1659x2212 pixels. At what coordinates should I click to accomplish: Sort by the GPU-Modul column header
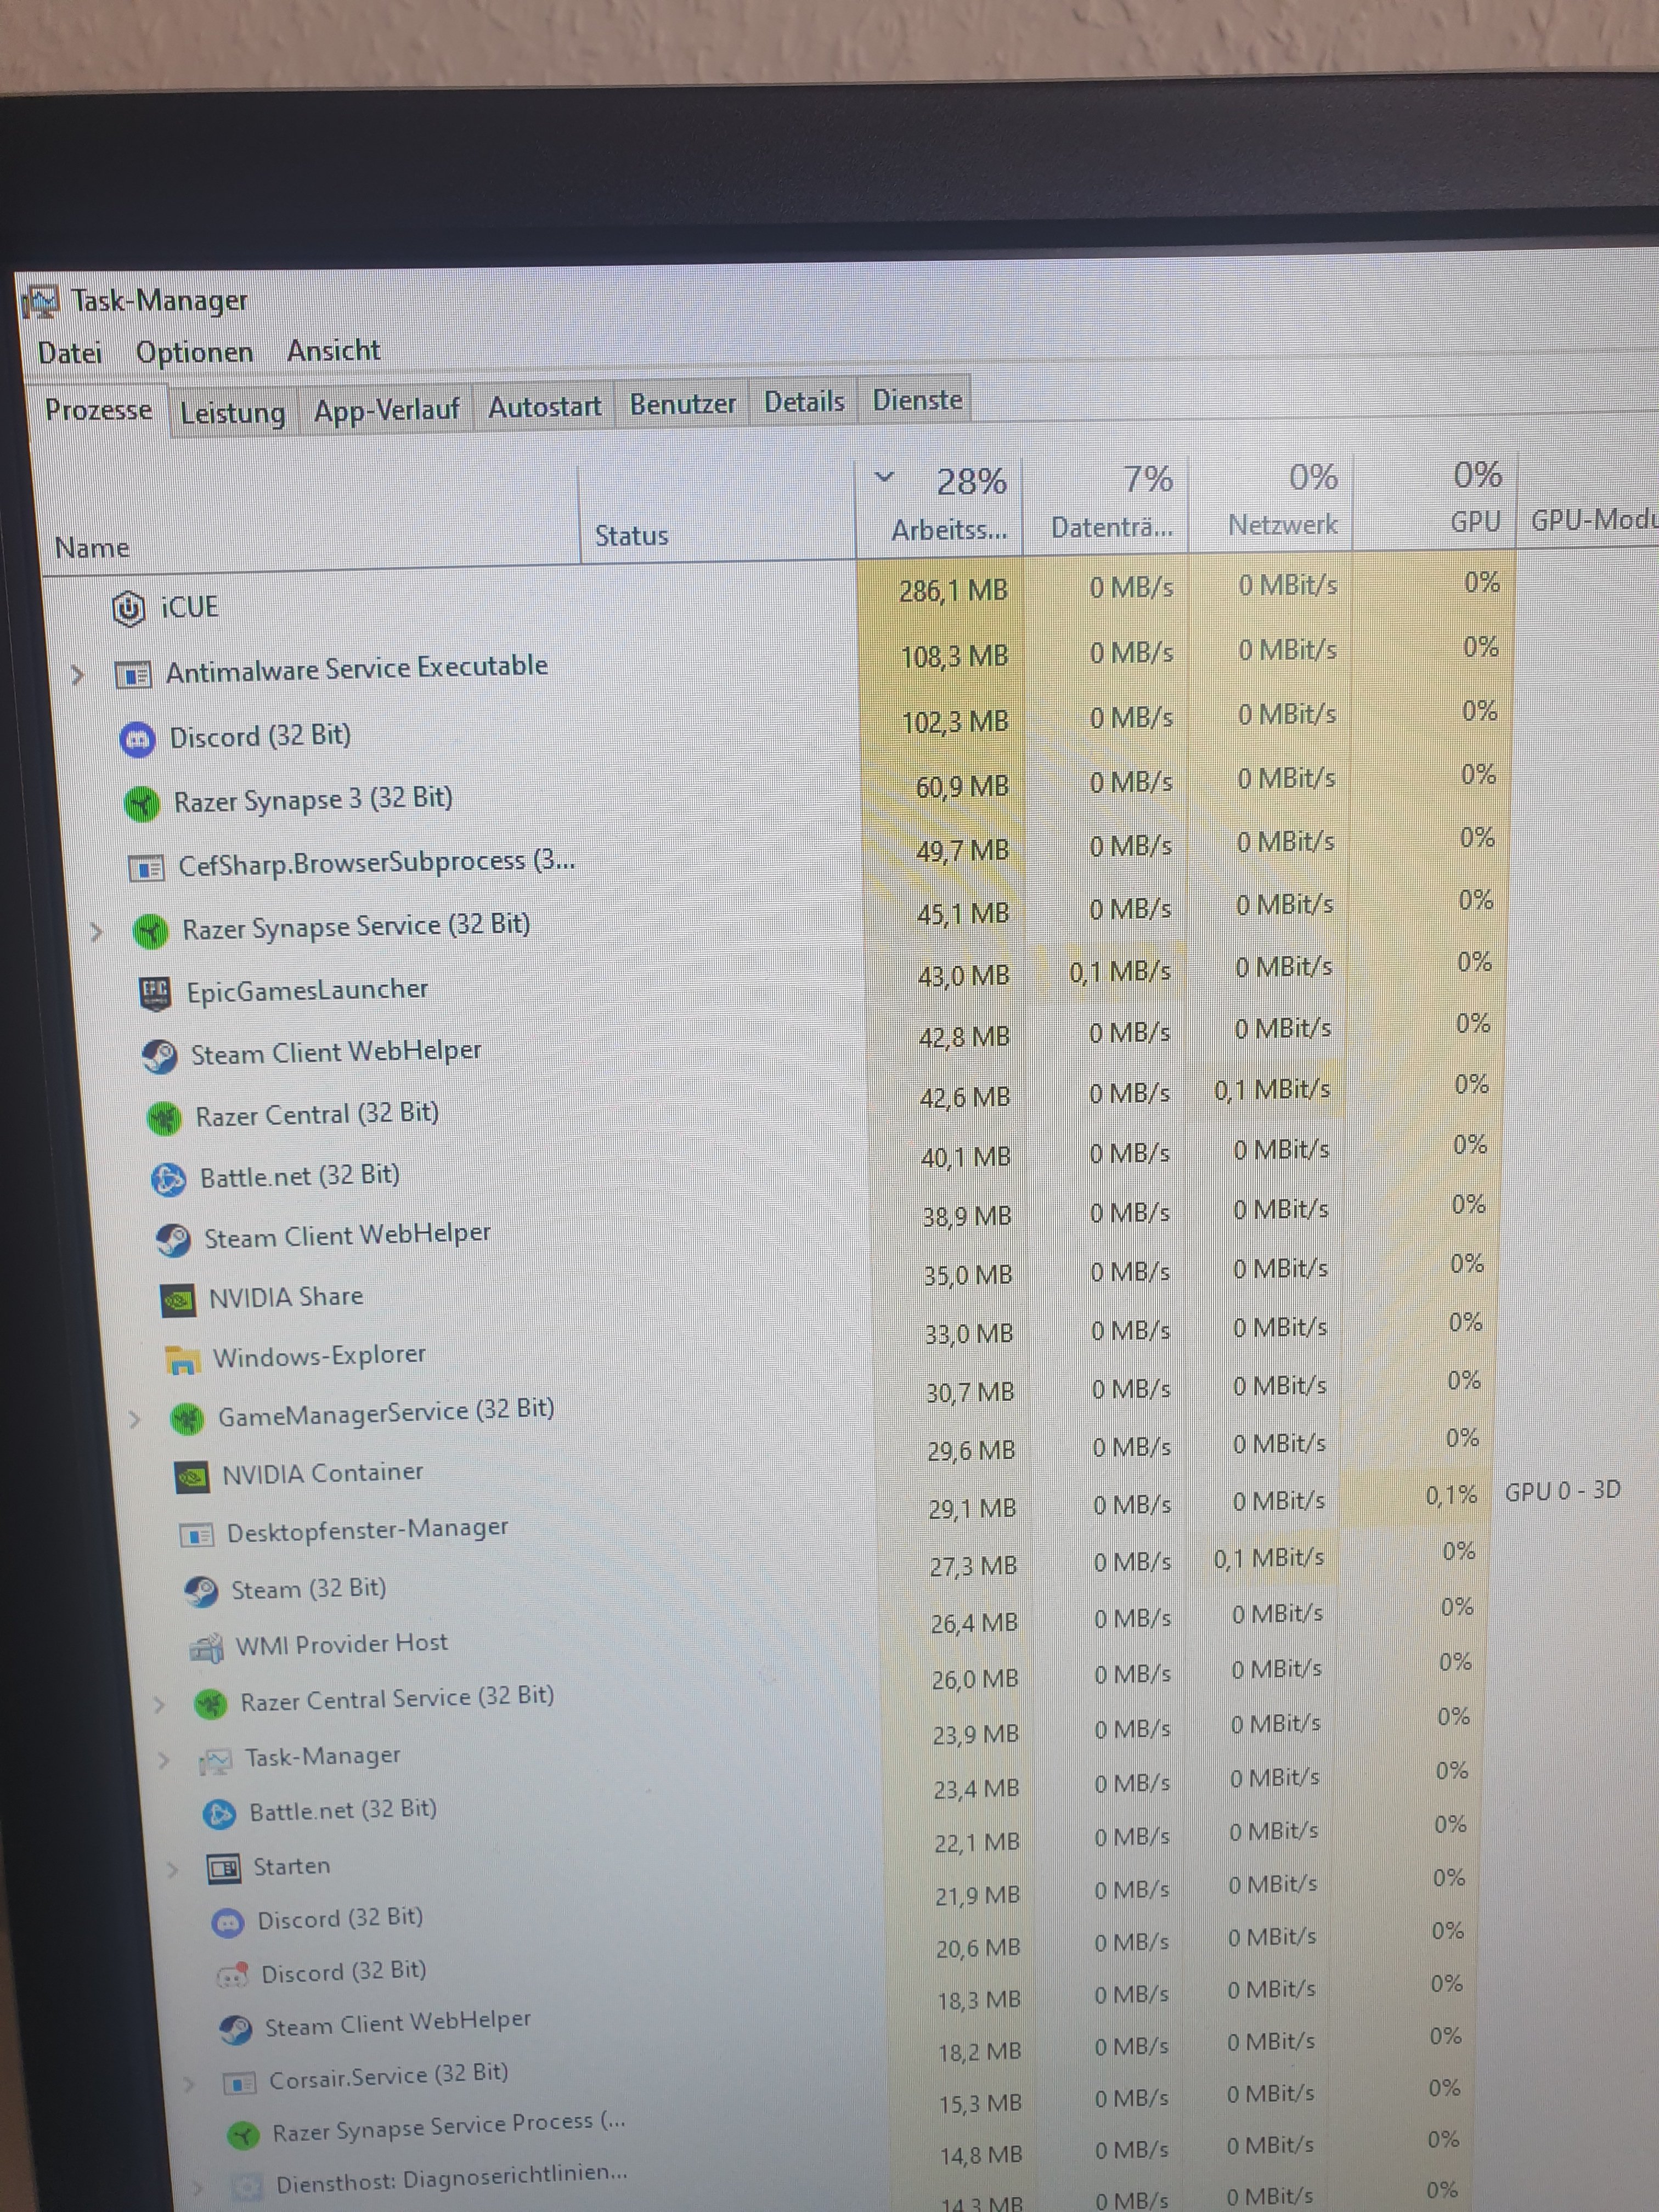tap(1594, 519)
